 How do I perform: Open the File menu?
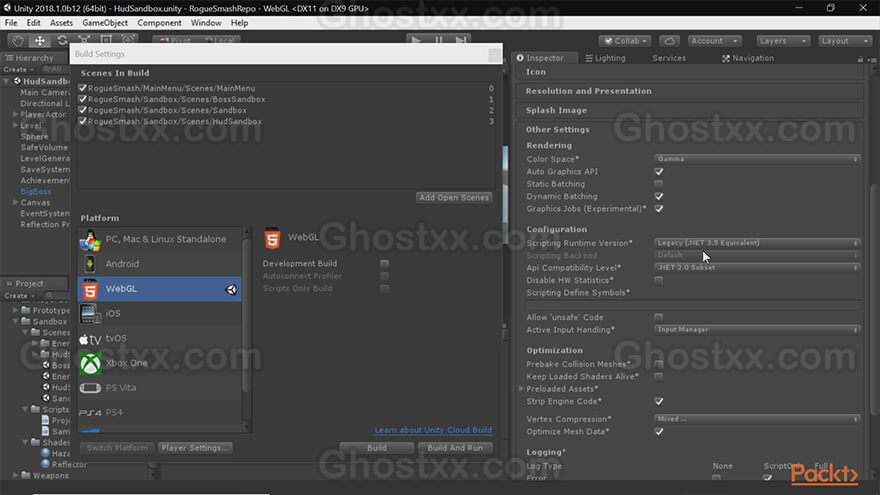coord(11,23)
